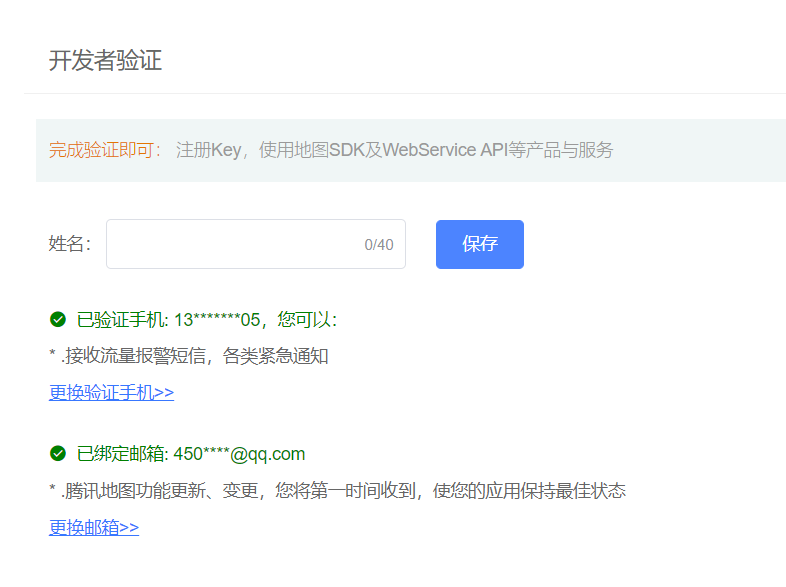The width and height of the screenshot is (786, 587).
Task: Select the 开发者验证 page heading
Action: click(105, 61)
